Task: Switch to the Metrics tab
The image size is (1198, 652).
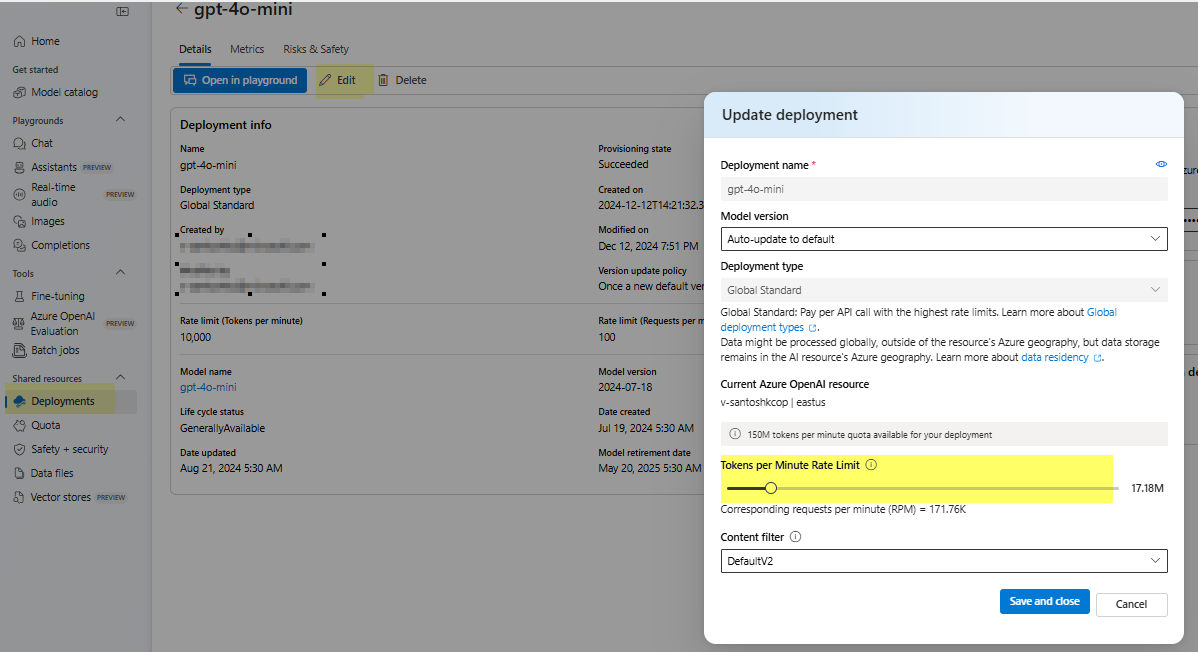Action: 247,49
